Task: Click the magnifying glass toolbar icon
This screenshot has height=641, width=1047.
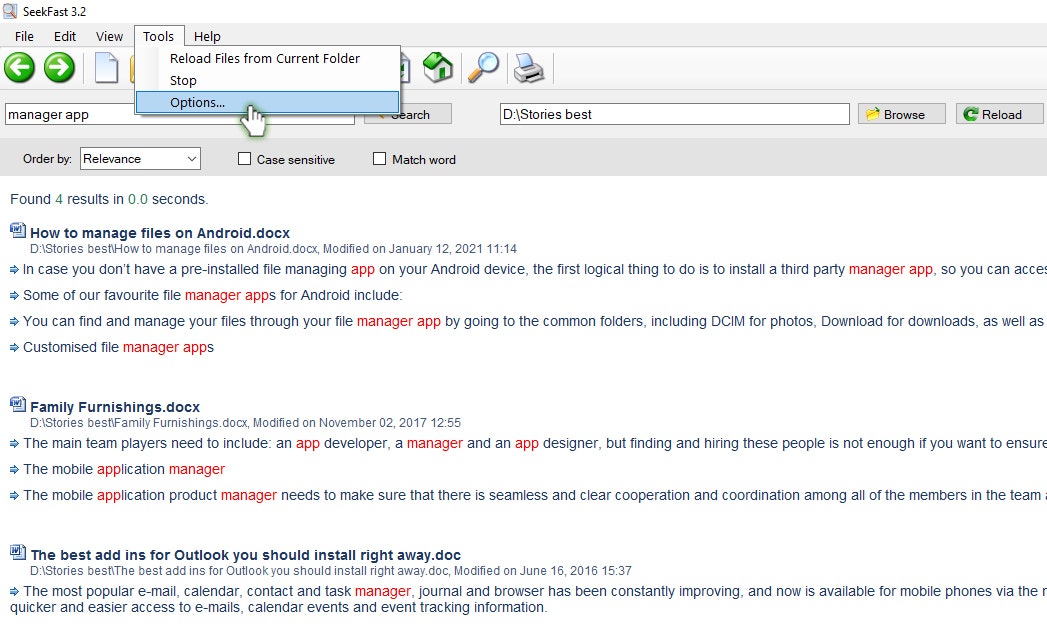Action: [483, 67]
